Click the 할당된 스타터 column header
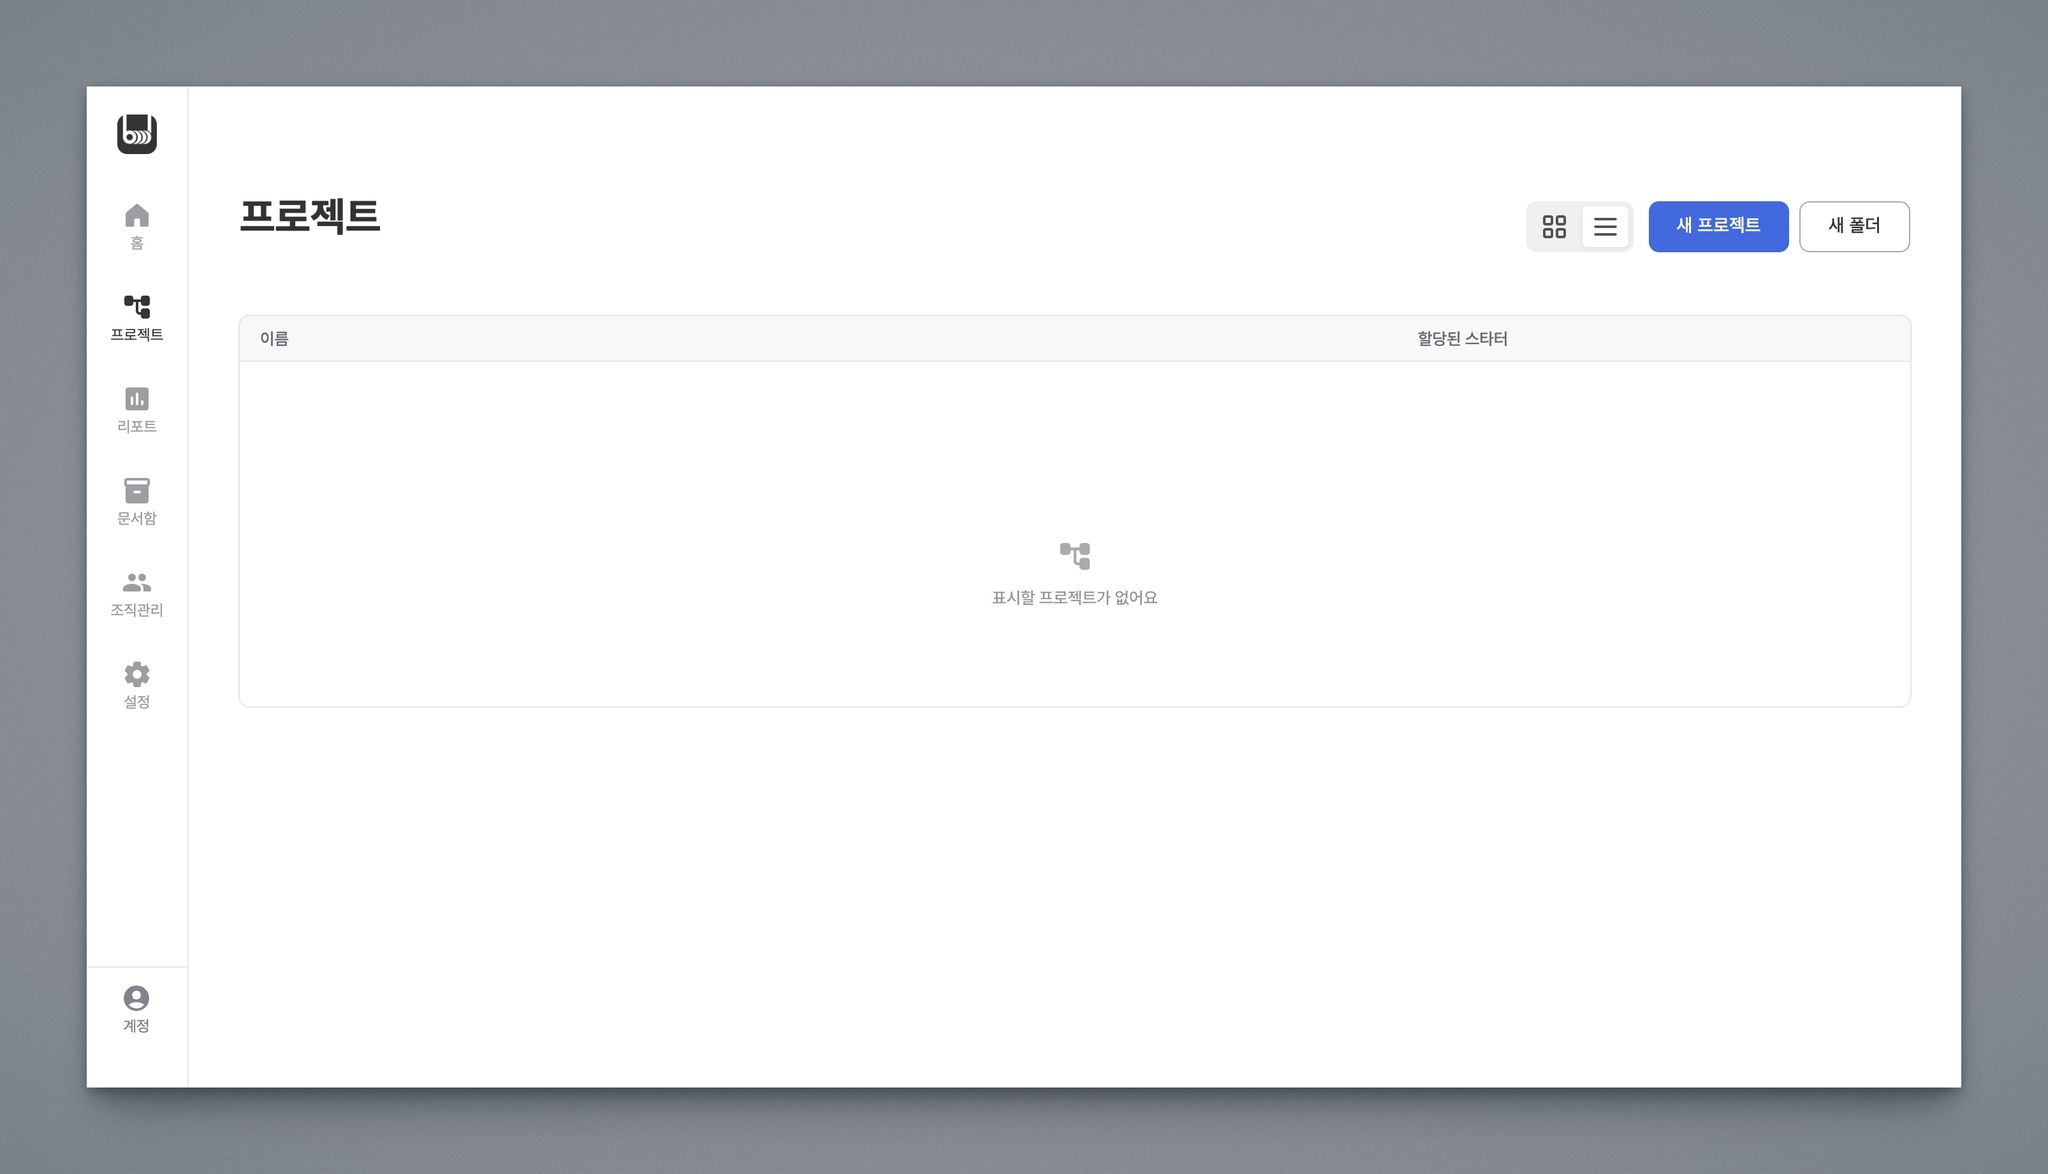Viewport: 2048px width, 1174px height. [x=1462, y=339]
